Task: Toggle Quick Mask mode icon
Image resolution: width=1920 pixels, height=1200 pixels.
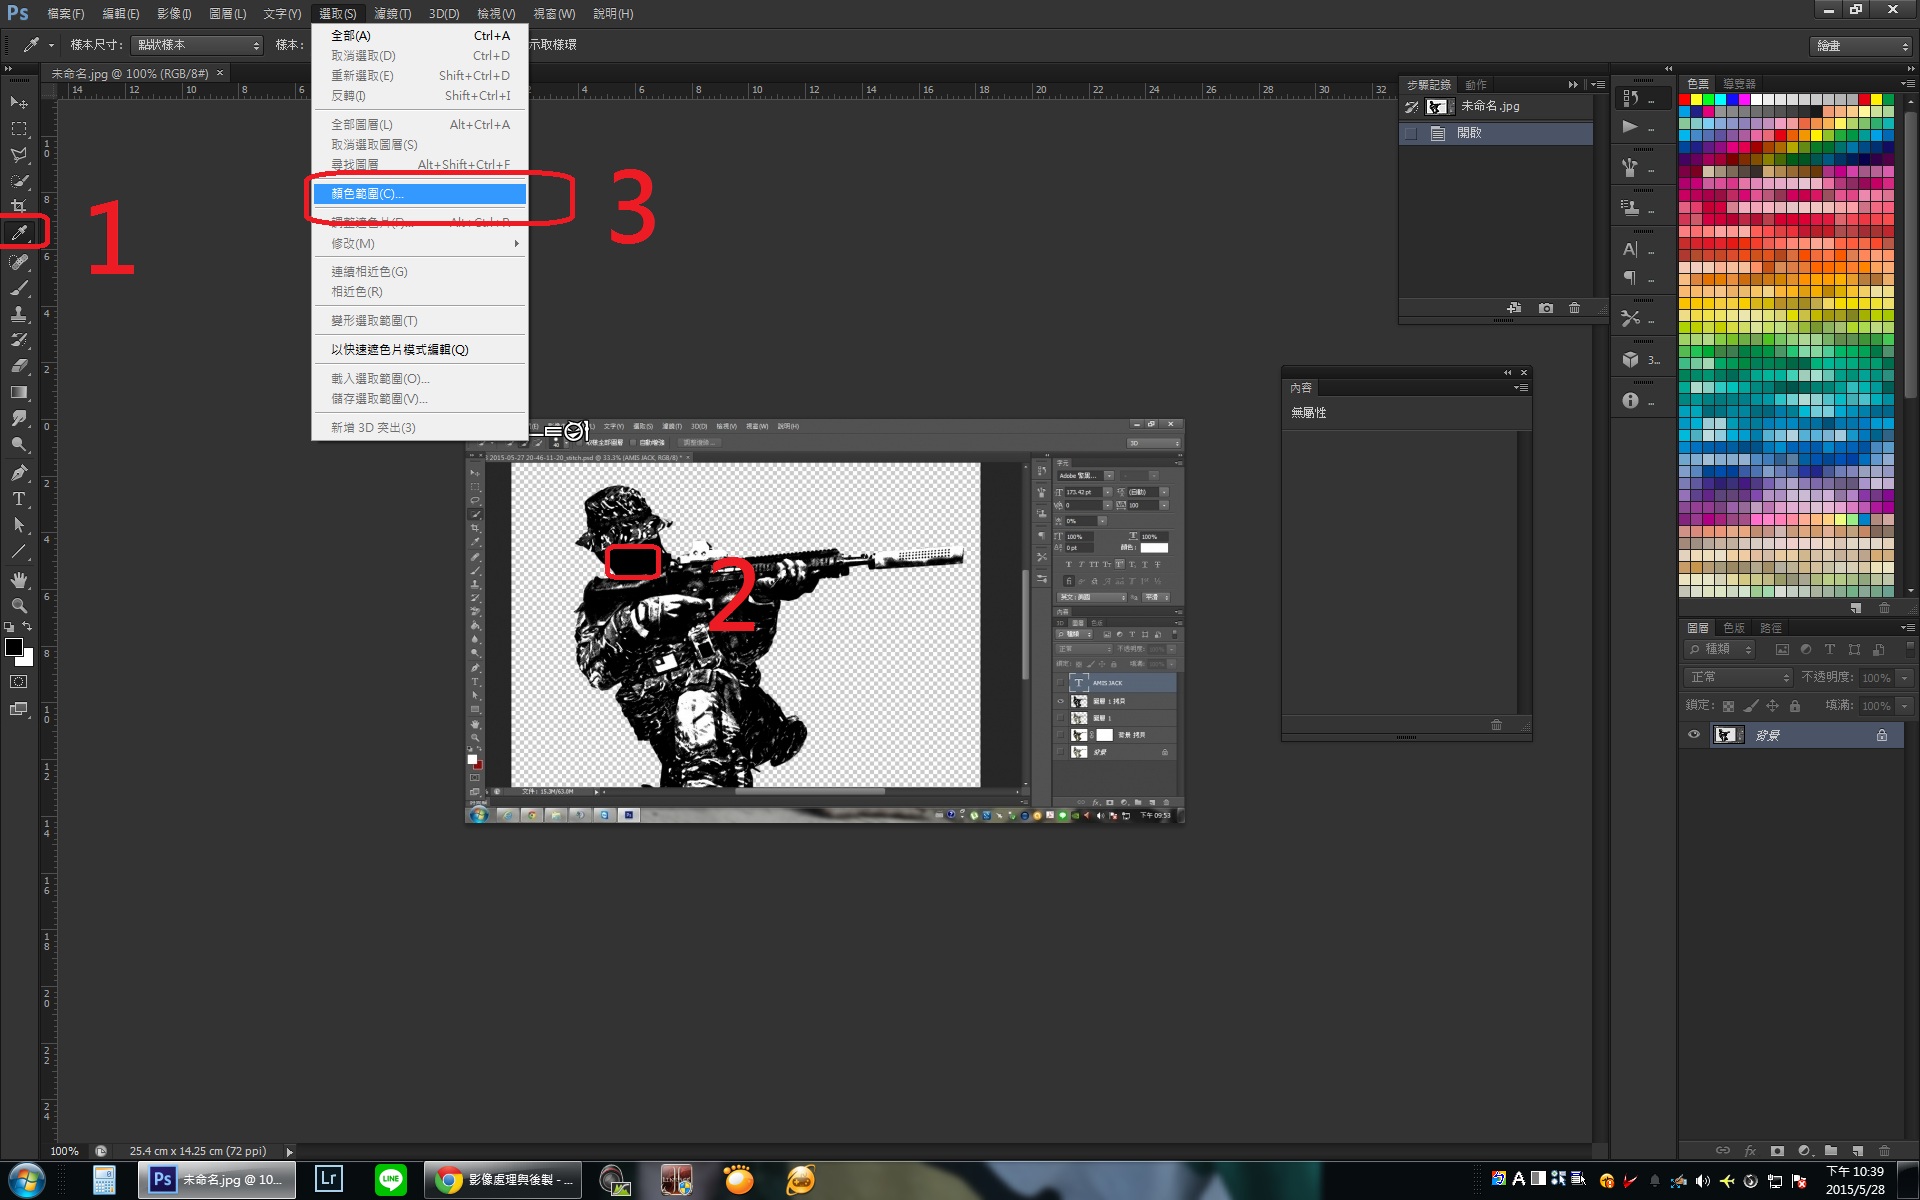Action: [19, 682]
